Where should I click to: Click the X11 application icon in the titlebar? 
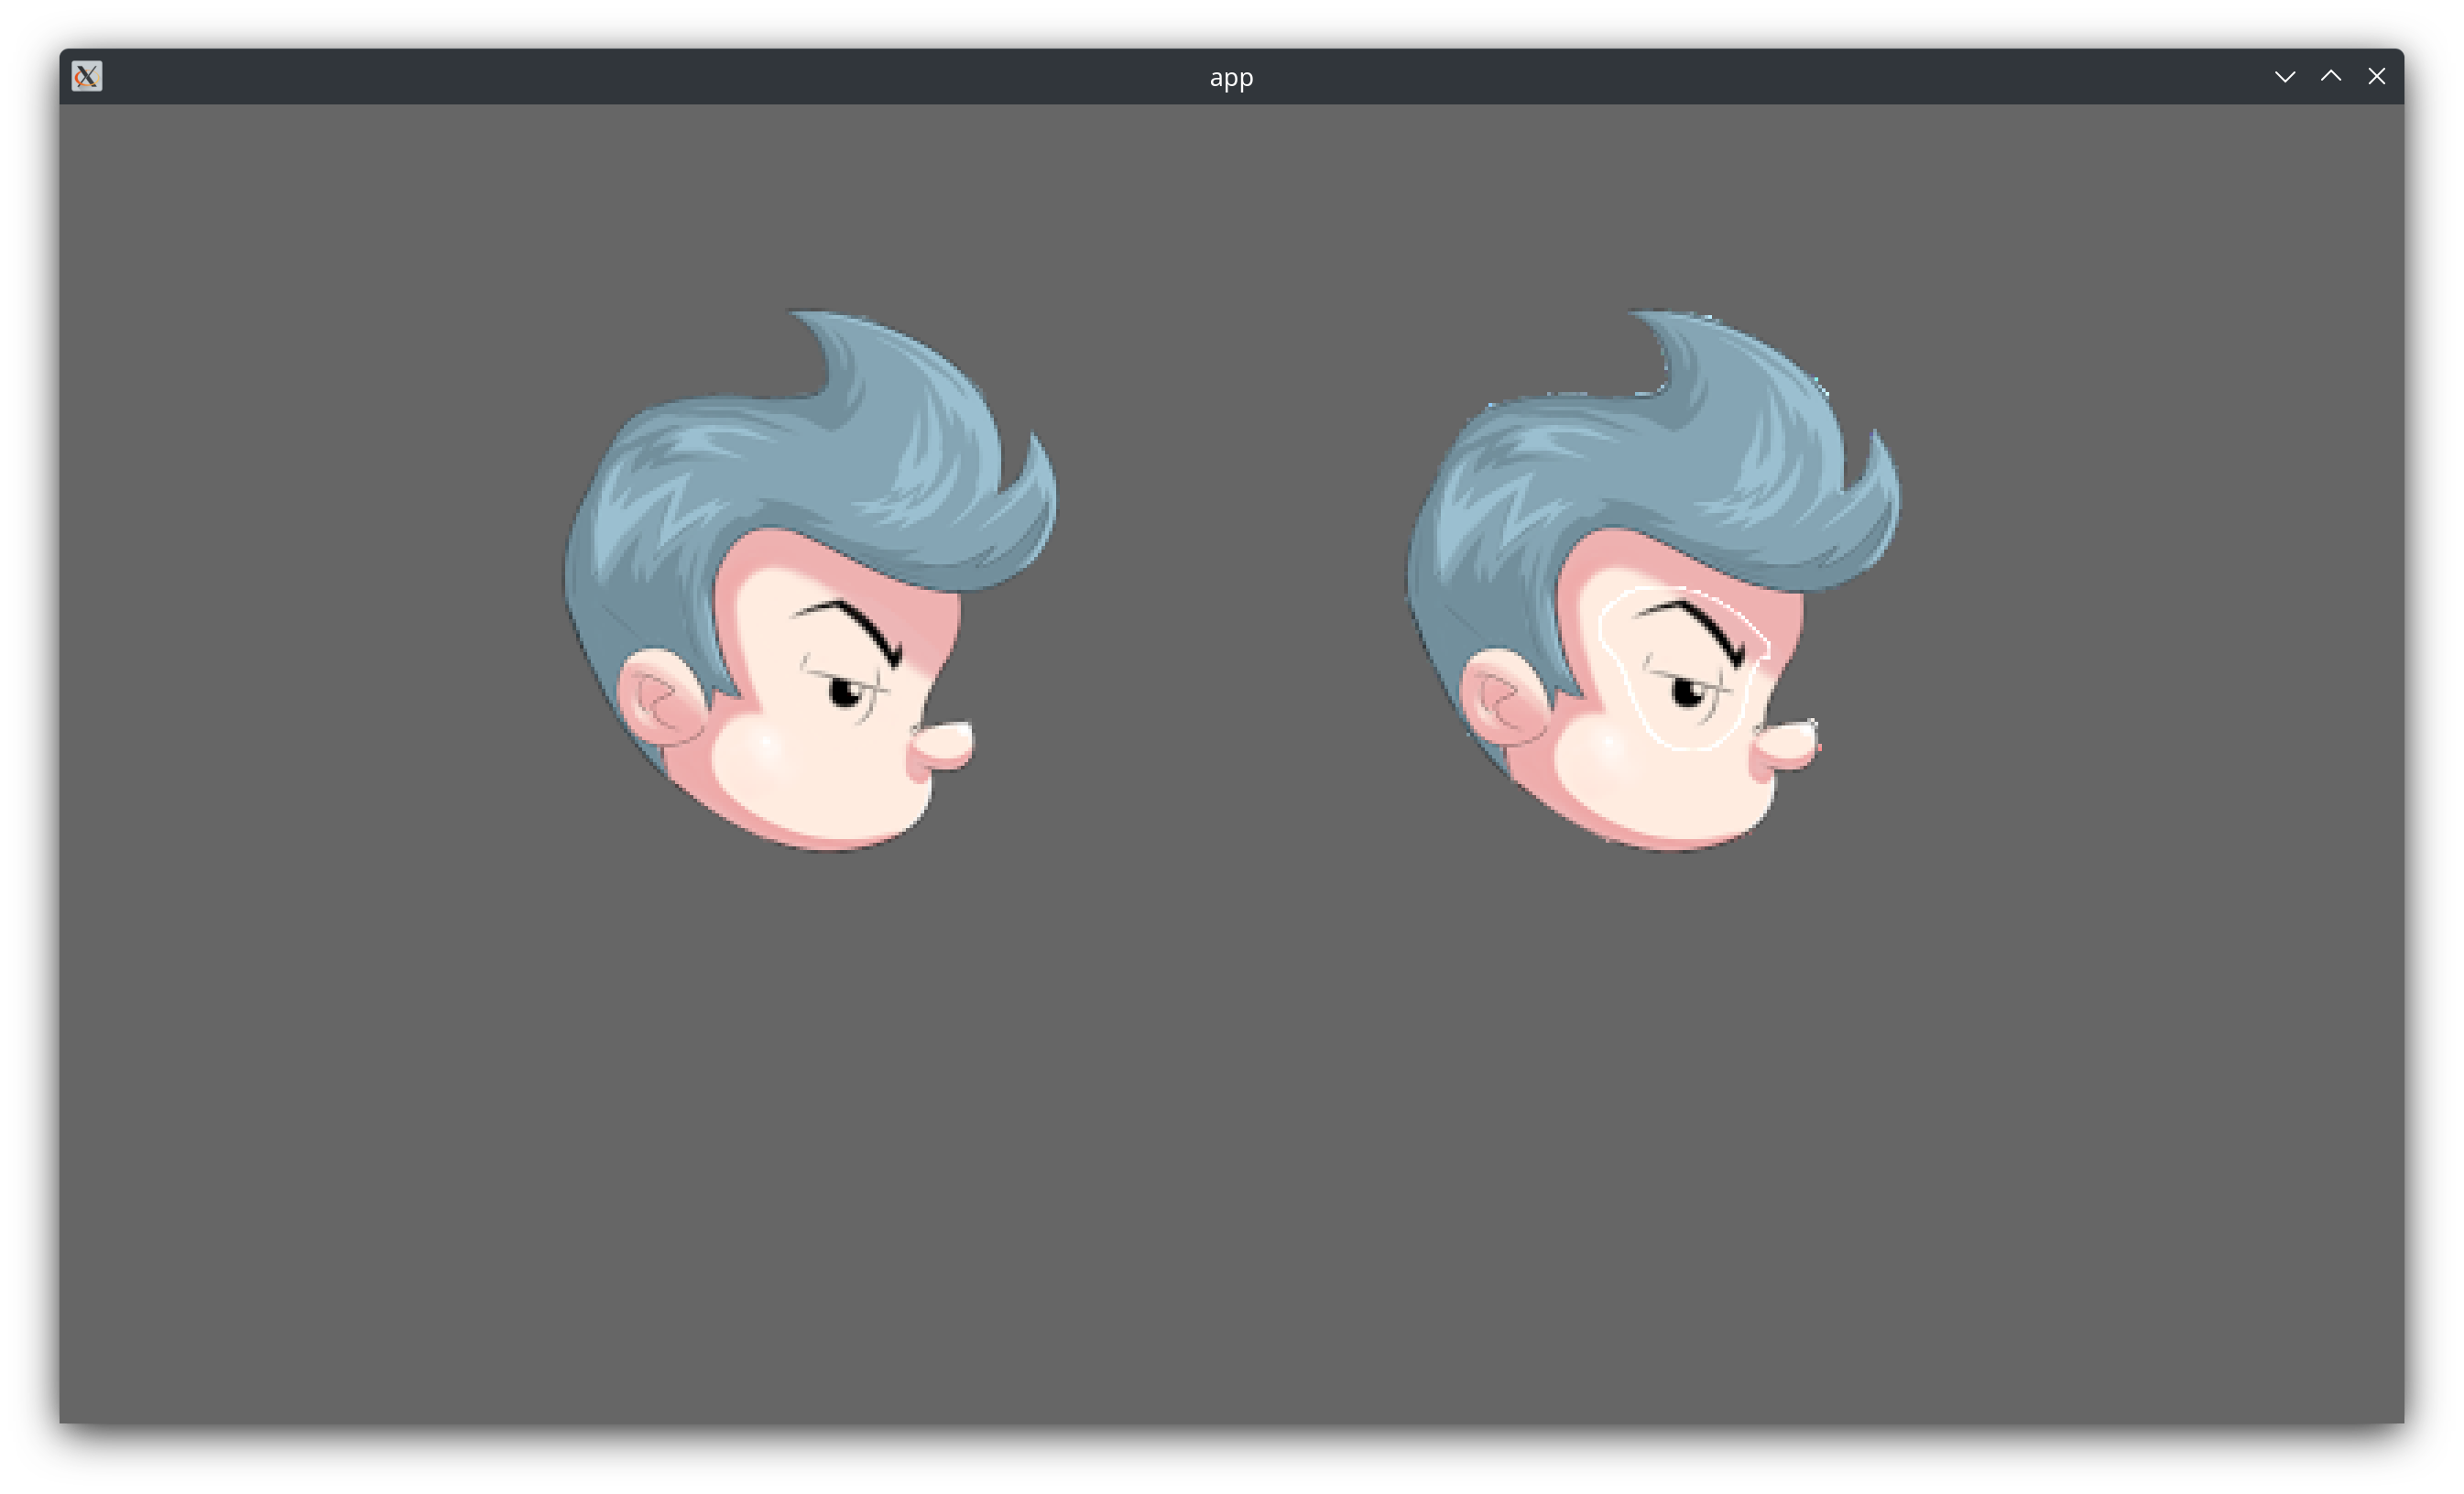click(x=86, y=76)
